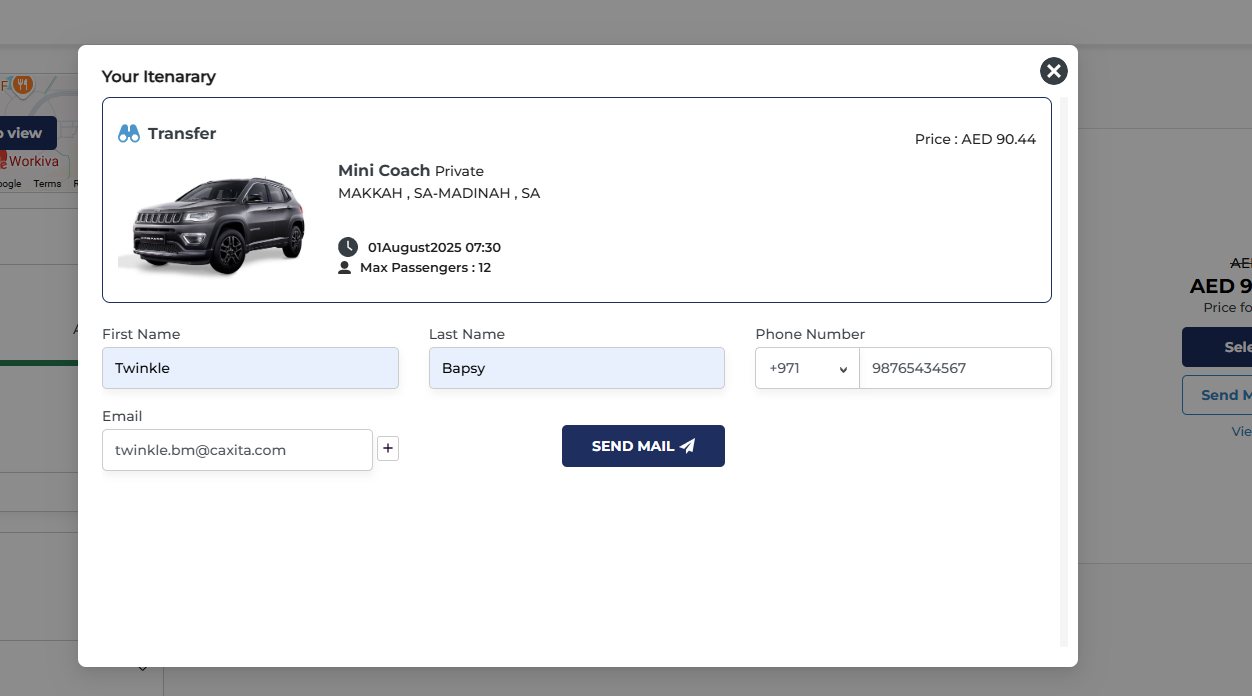The height and width of the screenshot is (696, 1252).
Task: Click the plus icon to add another email
Action: point(388,449)
